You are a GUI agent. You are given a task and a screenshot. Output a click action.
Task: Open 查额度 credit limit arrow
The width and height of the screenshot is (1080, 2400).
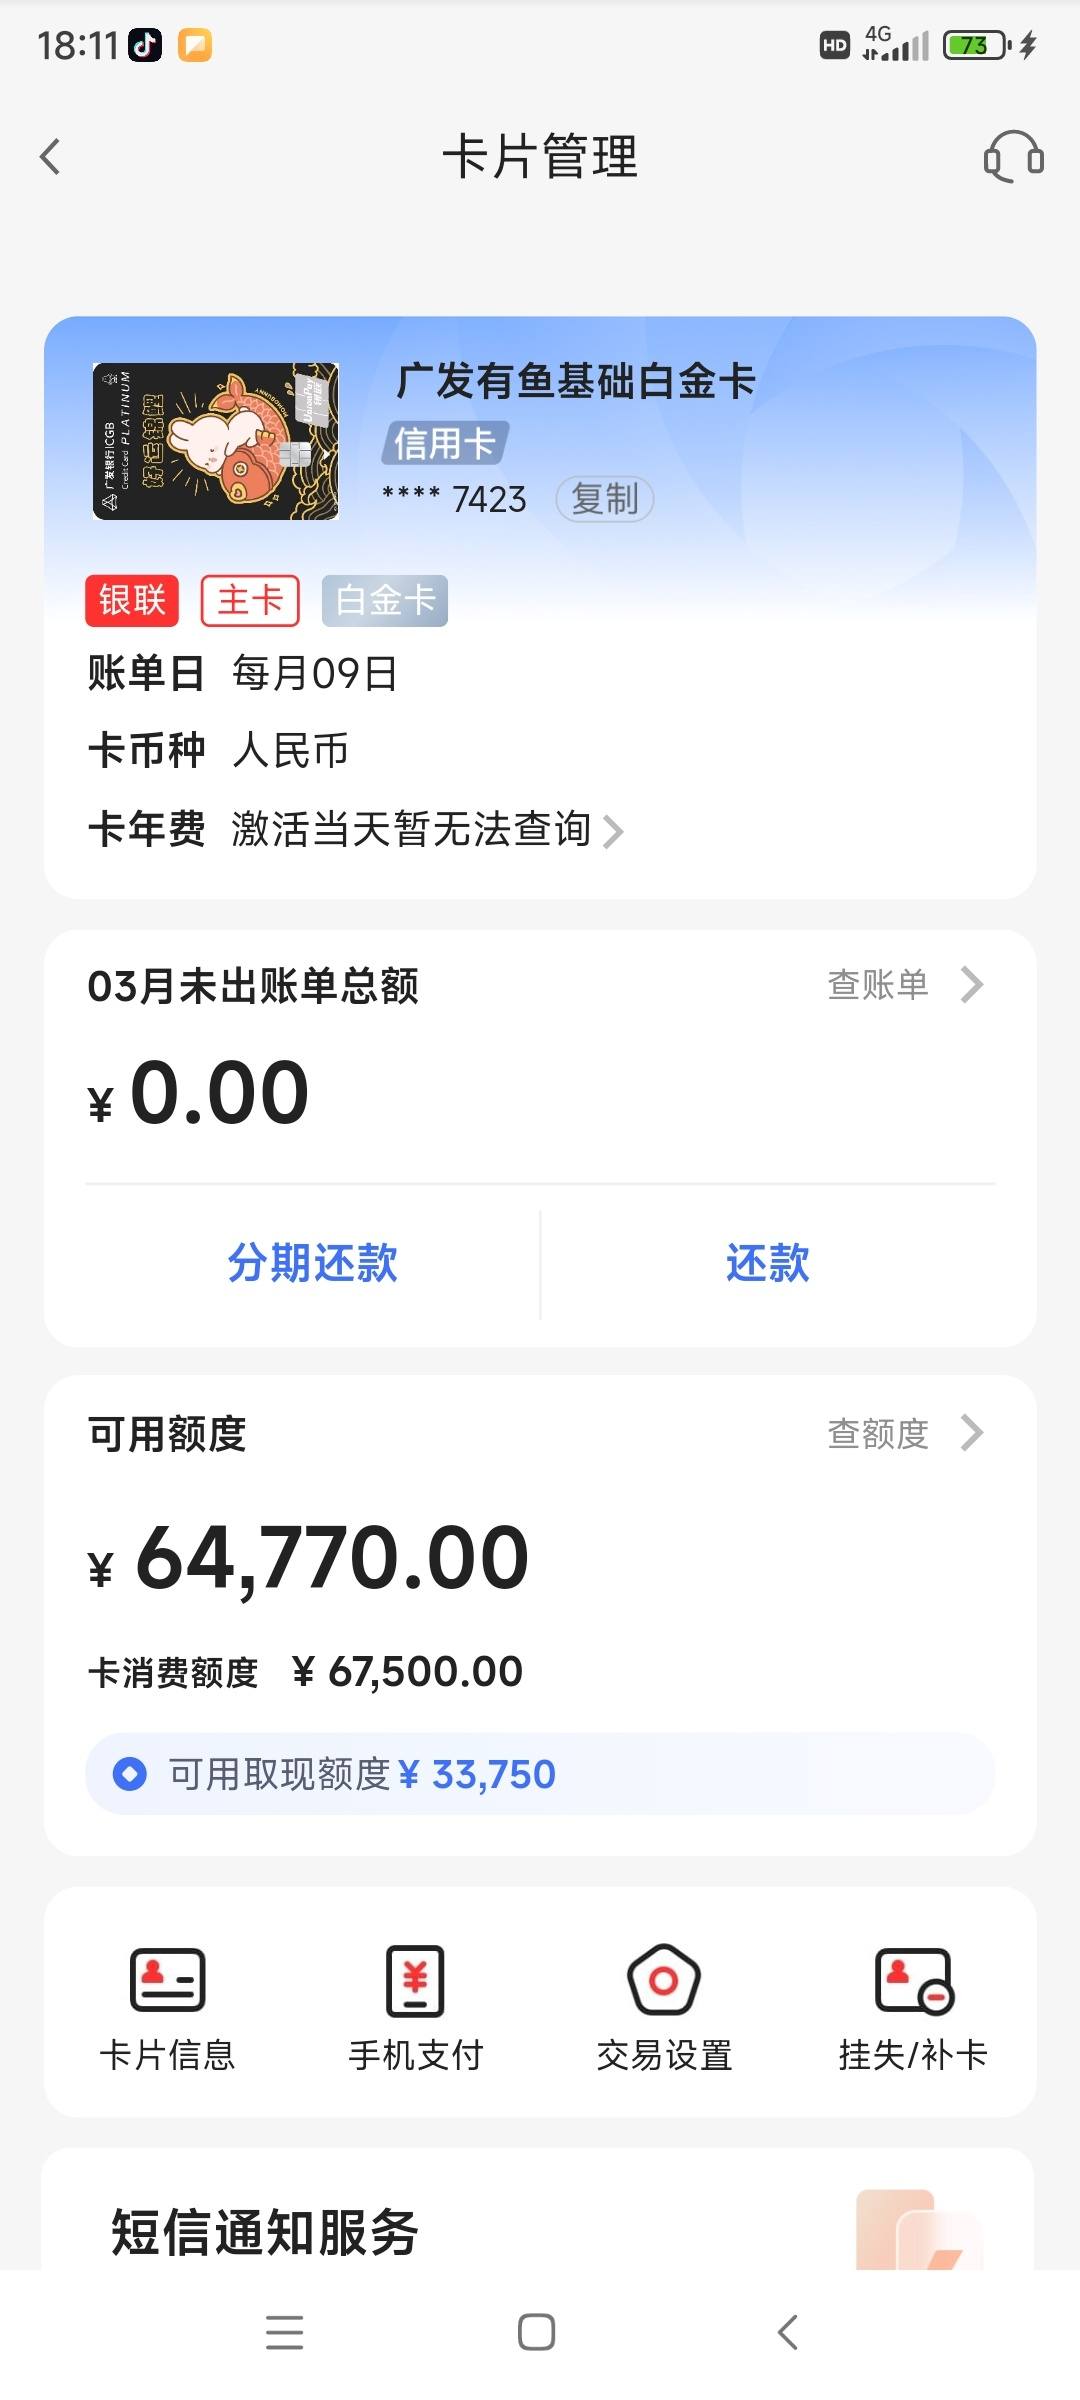tap(972, 1433)
